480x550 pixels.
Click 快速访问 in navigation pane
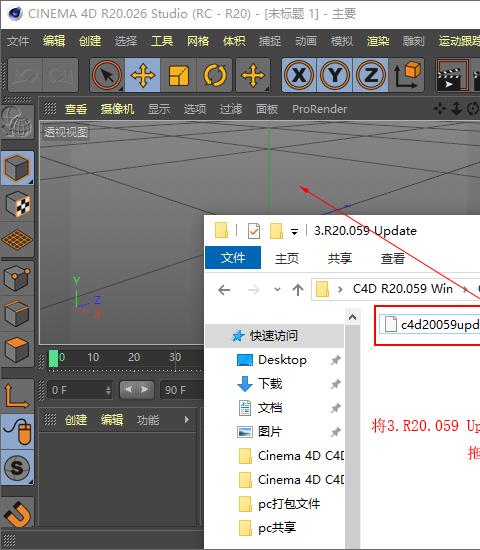[274, 336]
